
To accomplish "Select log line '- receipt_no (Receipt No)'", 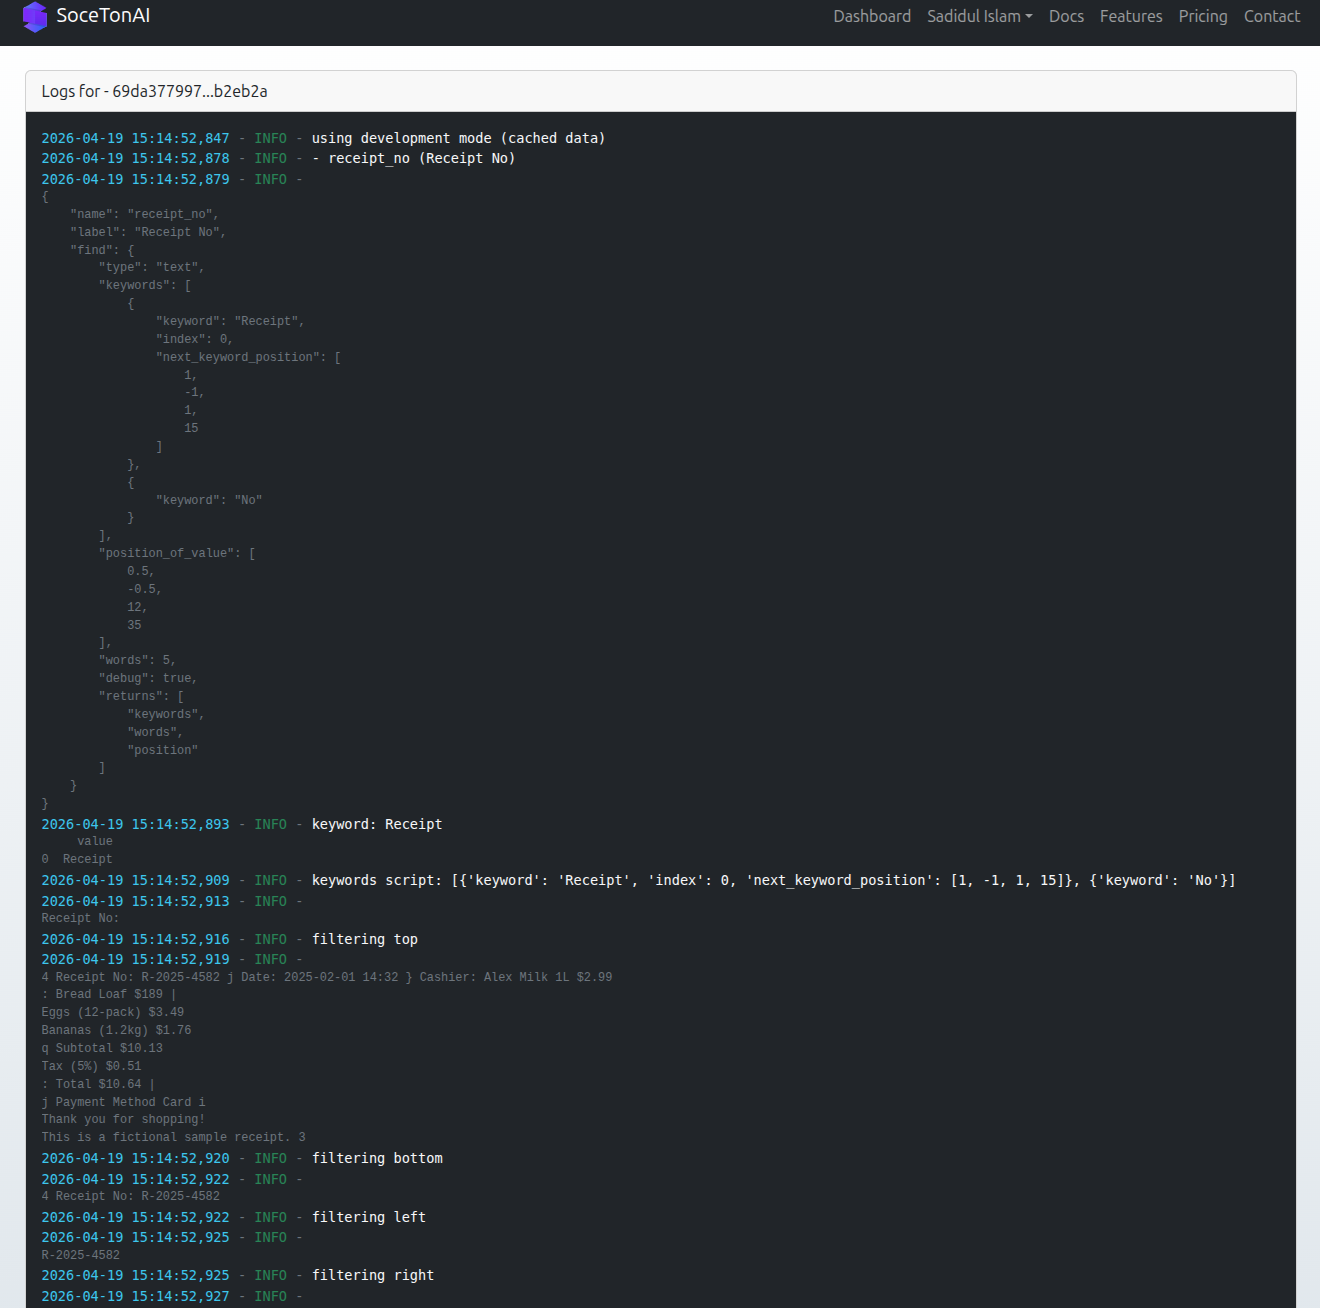I will [x=413, y=158].
